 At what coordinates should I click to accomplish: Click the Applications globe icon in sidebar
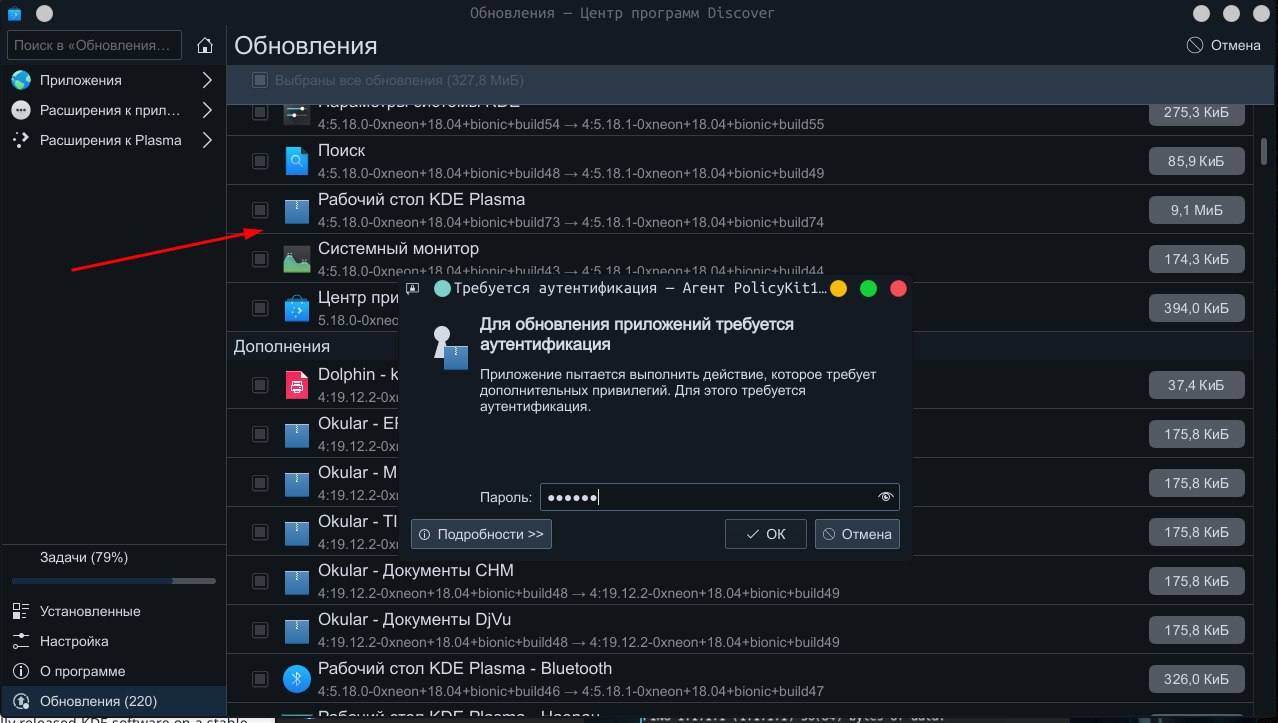click(20, 80)
